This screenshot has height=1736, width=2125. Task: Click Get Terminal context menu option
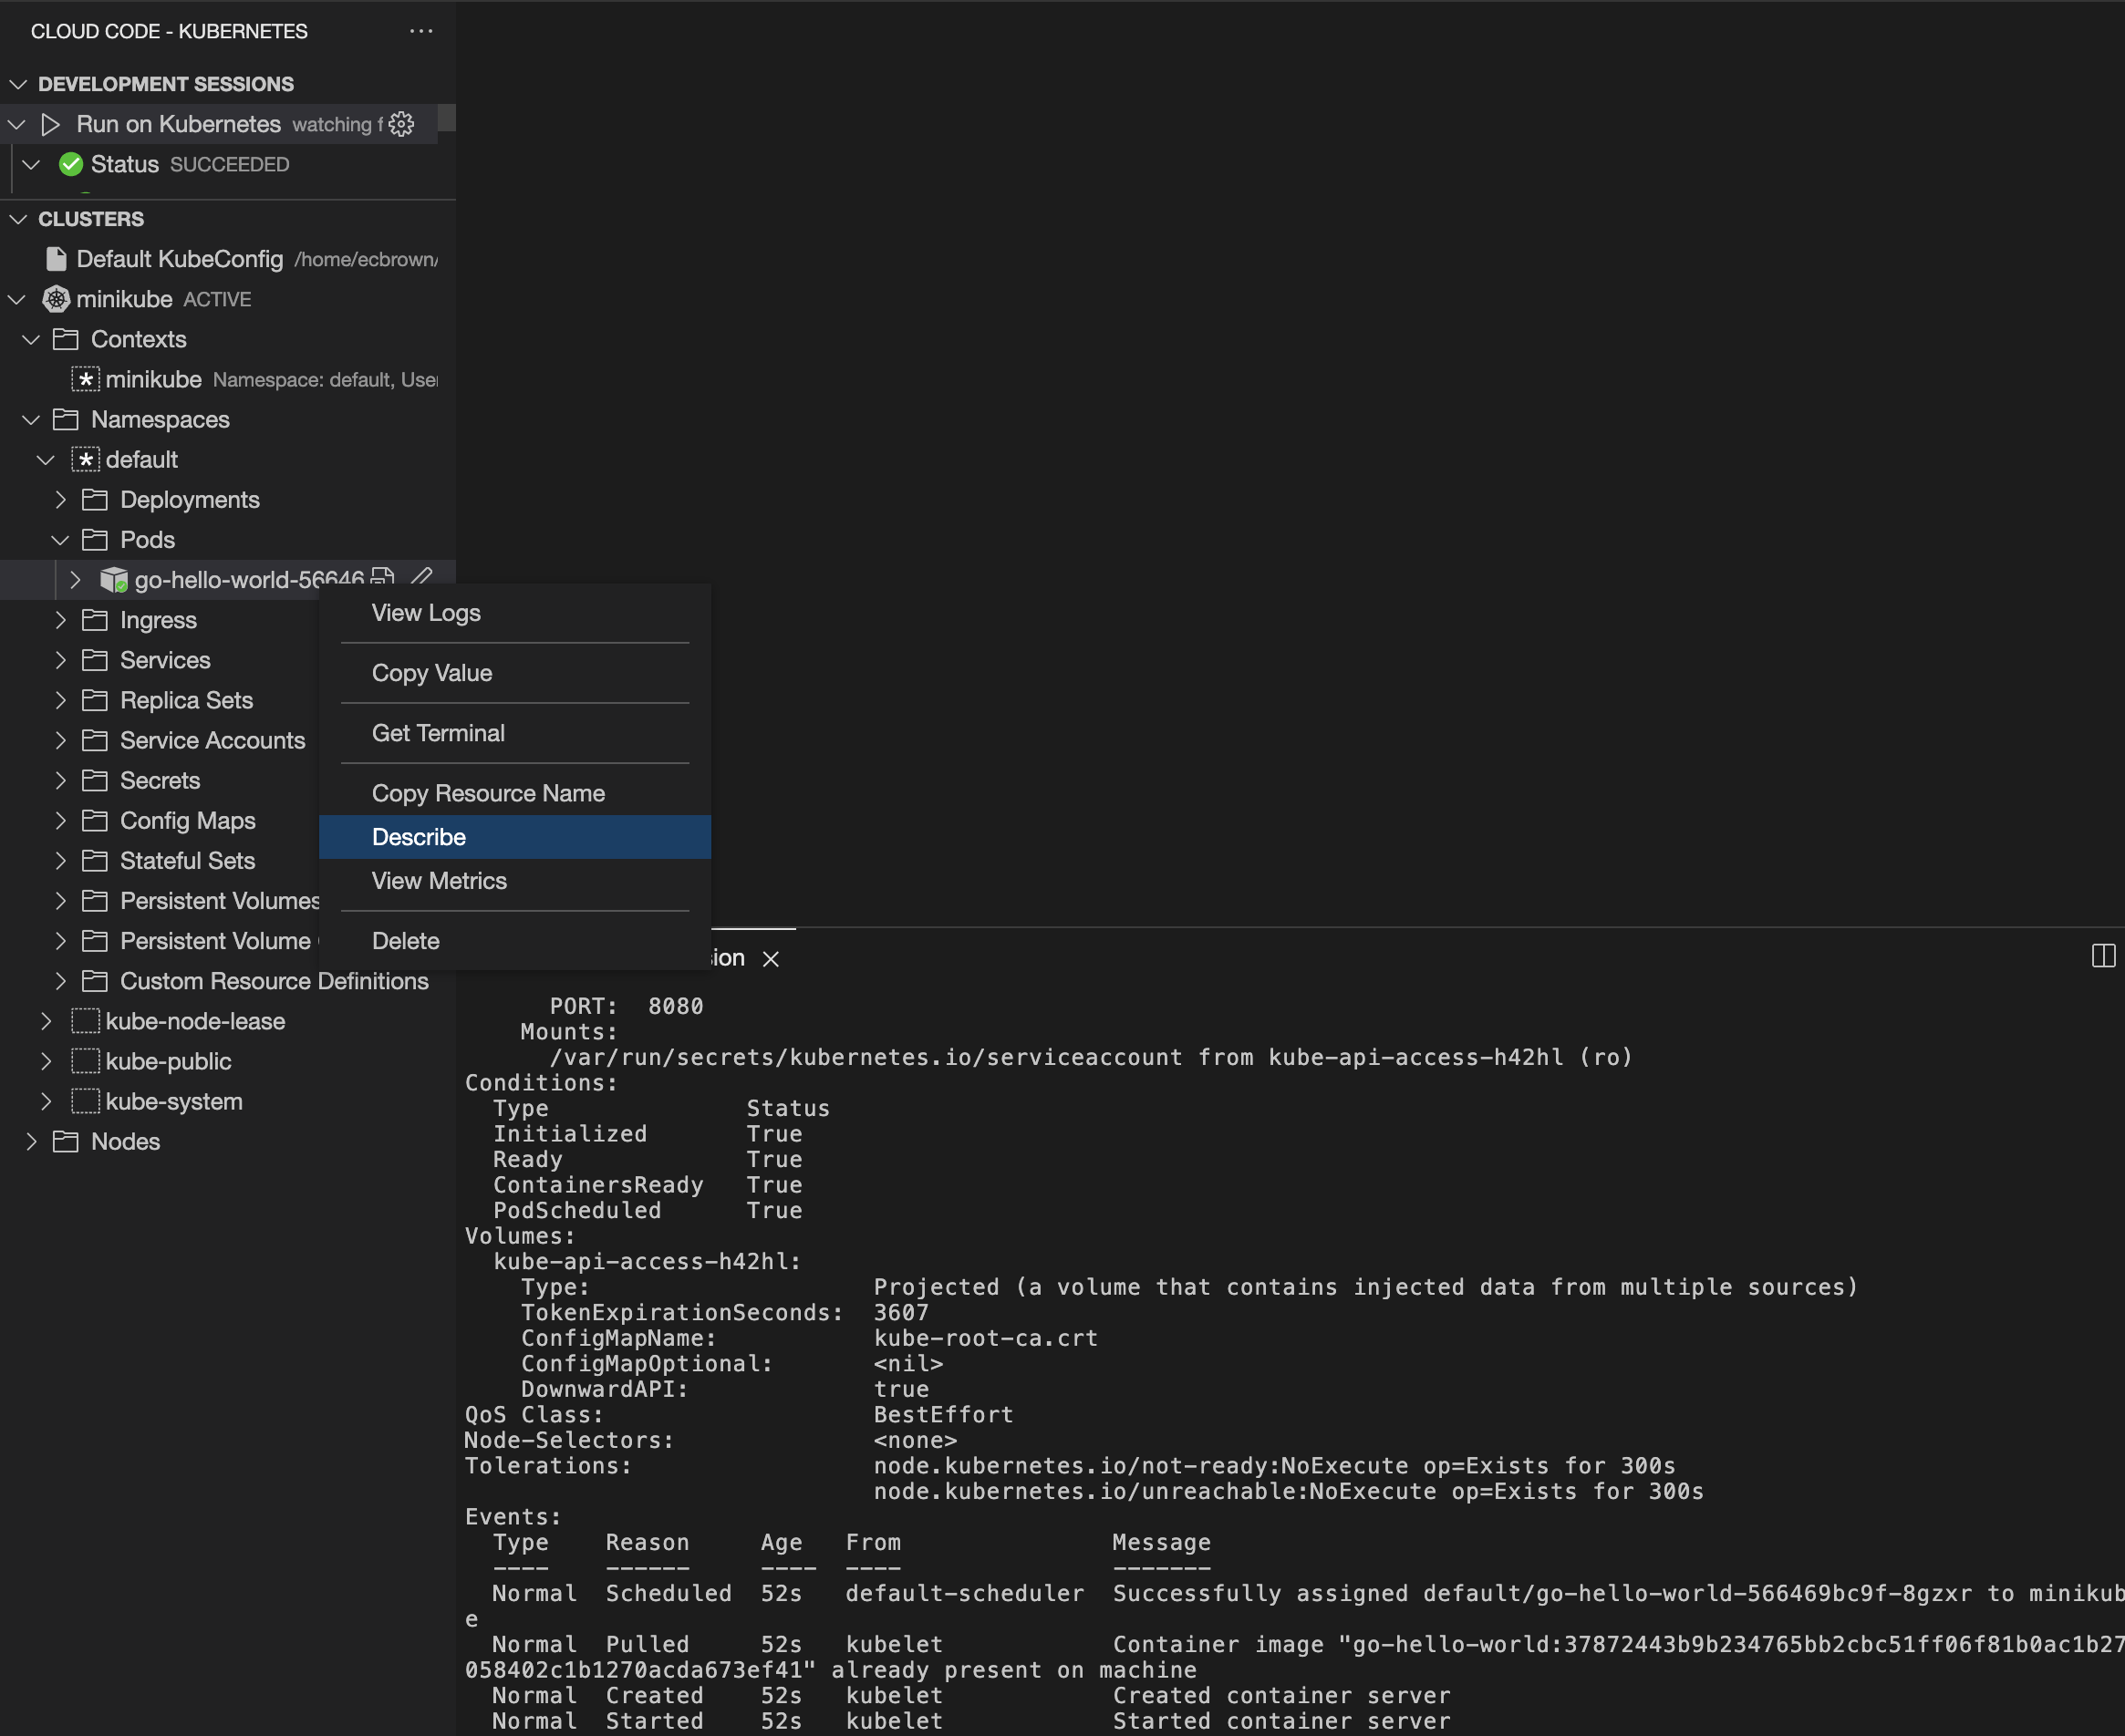pyautogui.click(x=436, y=732)
